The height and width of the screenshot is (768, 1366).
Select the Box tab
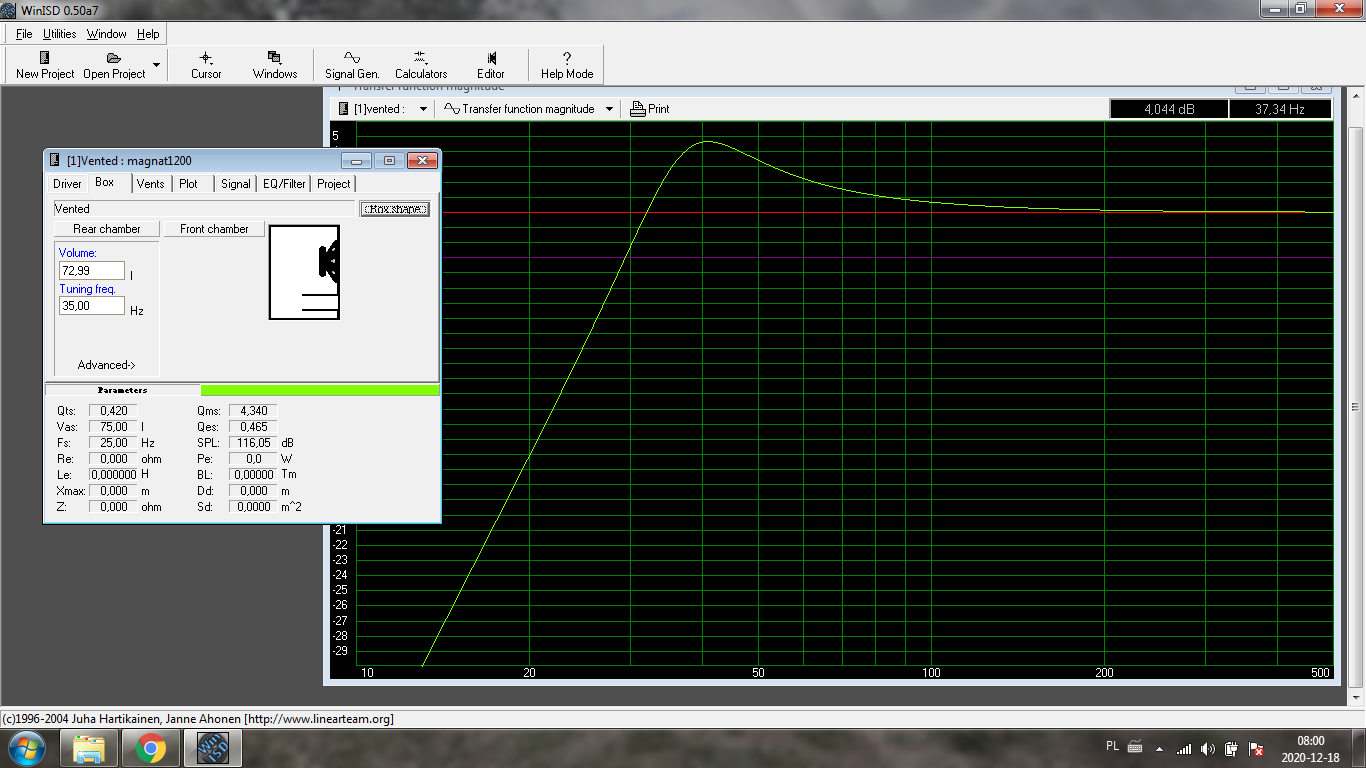(105, 182)
